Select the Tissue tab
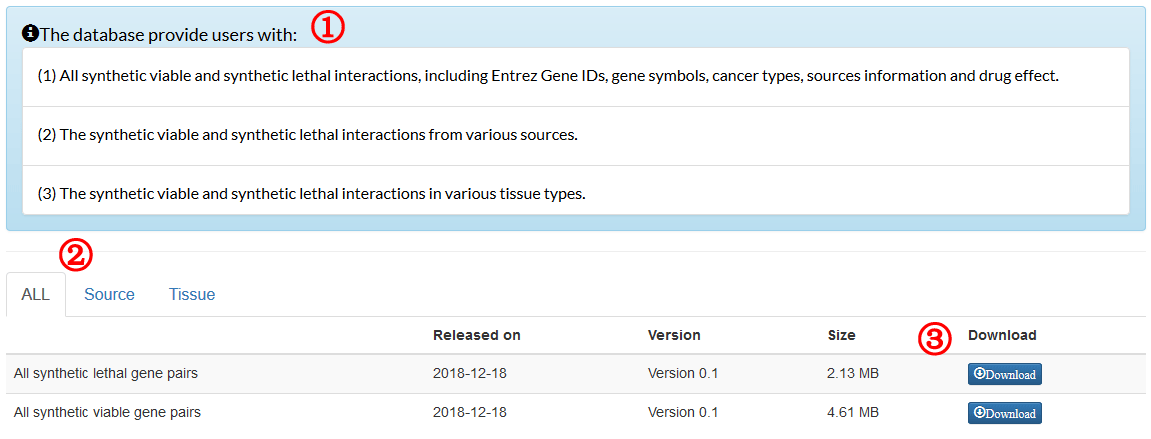Viewport: 1151px width, 439px height. (192, 294)
